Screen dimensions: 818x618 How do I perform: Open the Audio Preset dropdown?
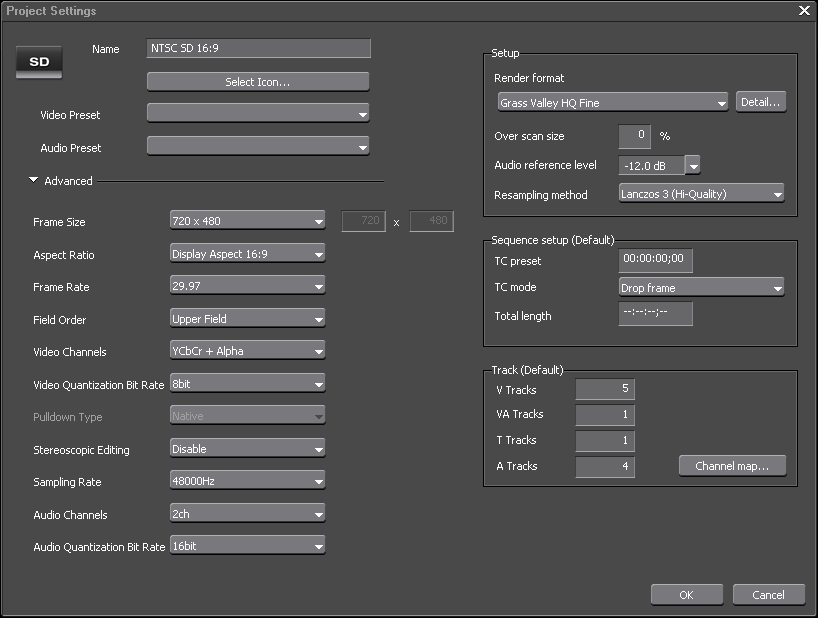pos(258,147)
